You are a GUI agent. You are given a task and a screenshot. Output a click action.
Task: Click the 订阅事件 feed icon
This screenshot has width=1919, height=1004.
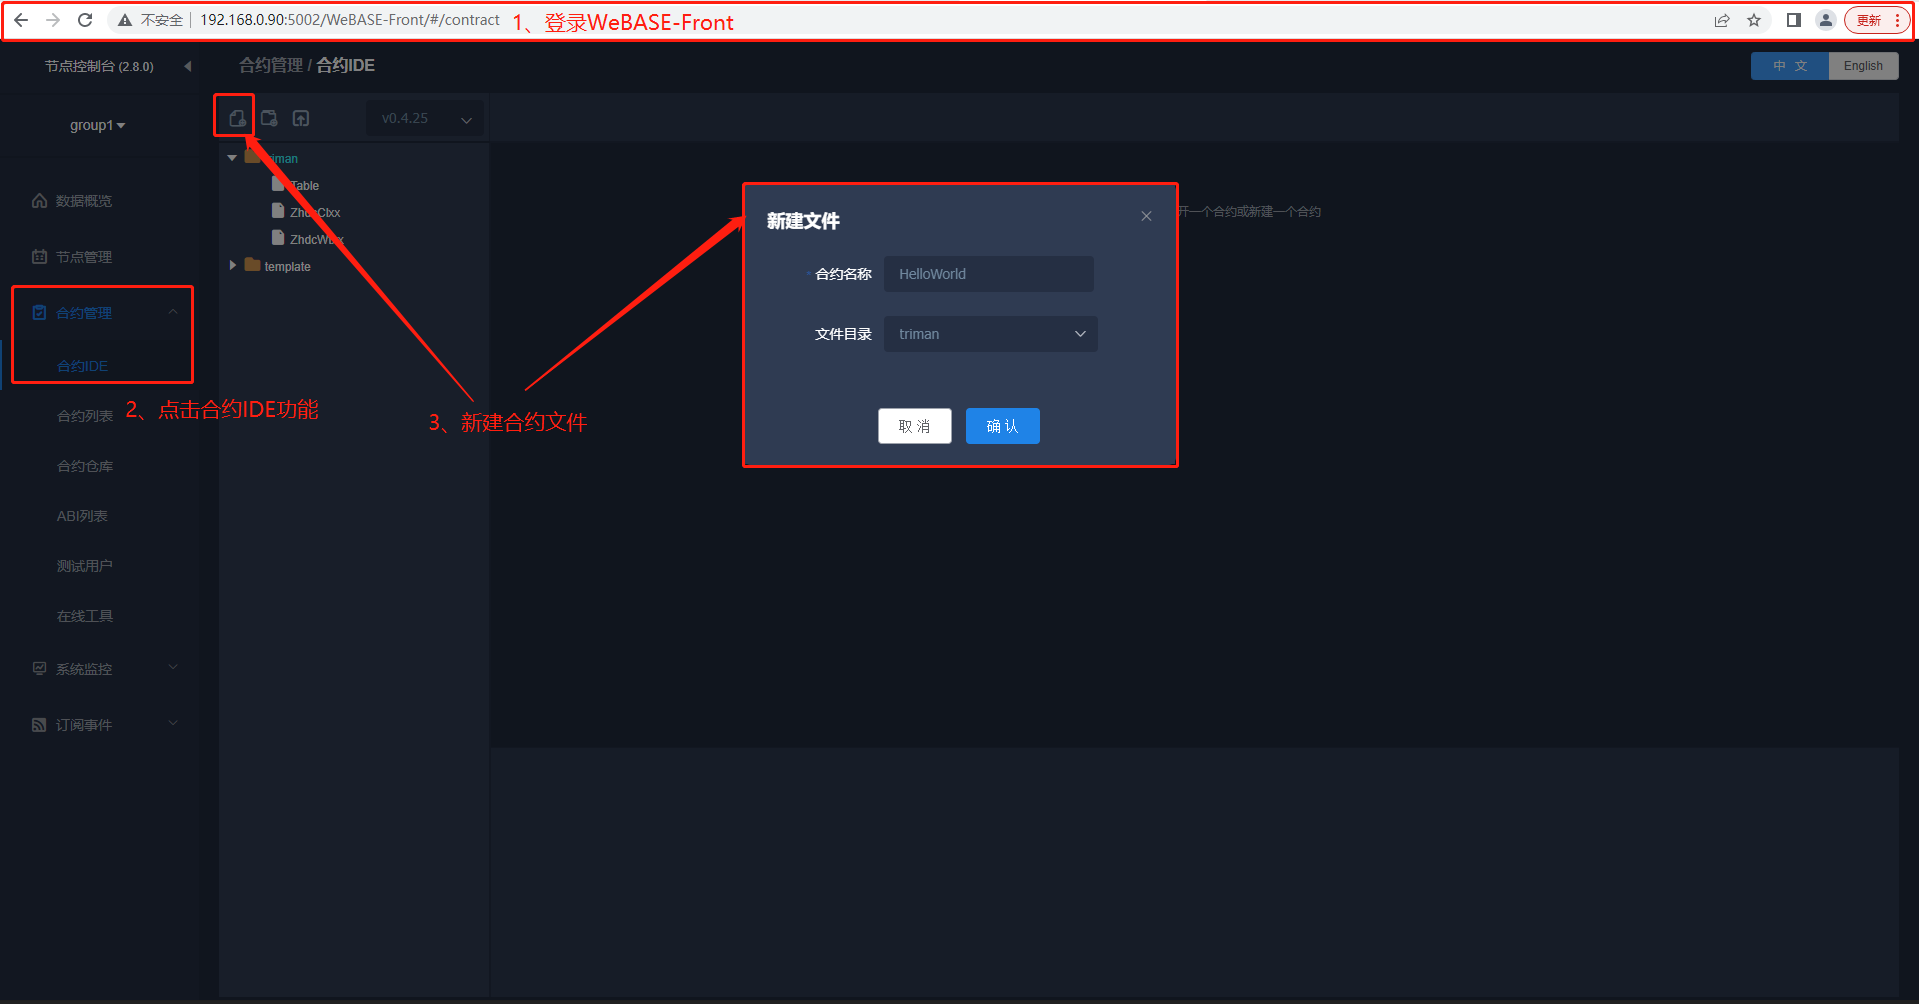pyautogui.click(x=39, y=724)
